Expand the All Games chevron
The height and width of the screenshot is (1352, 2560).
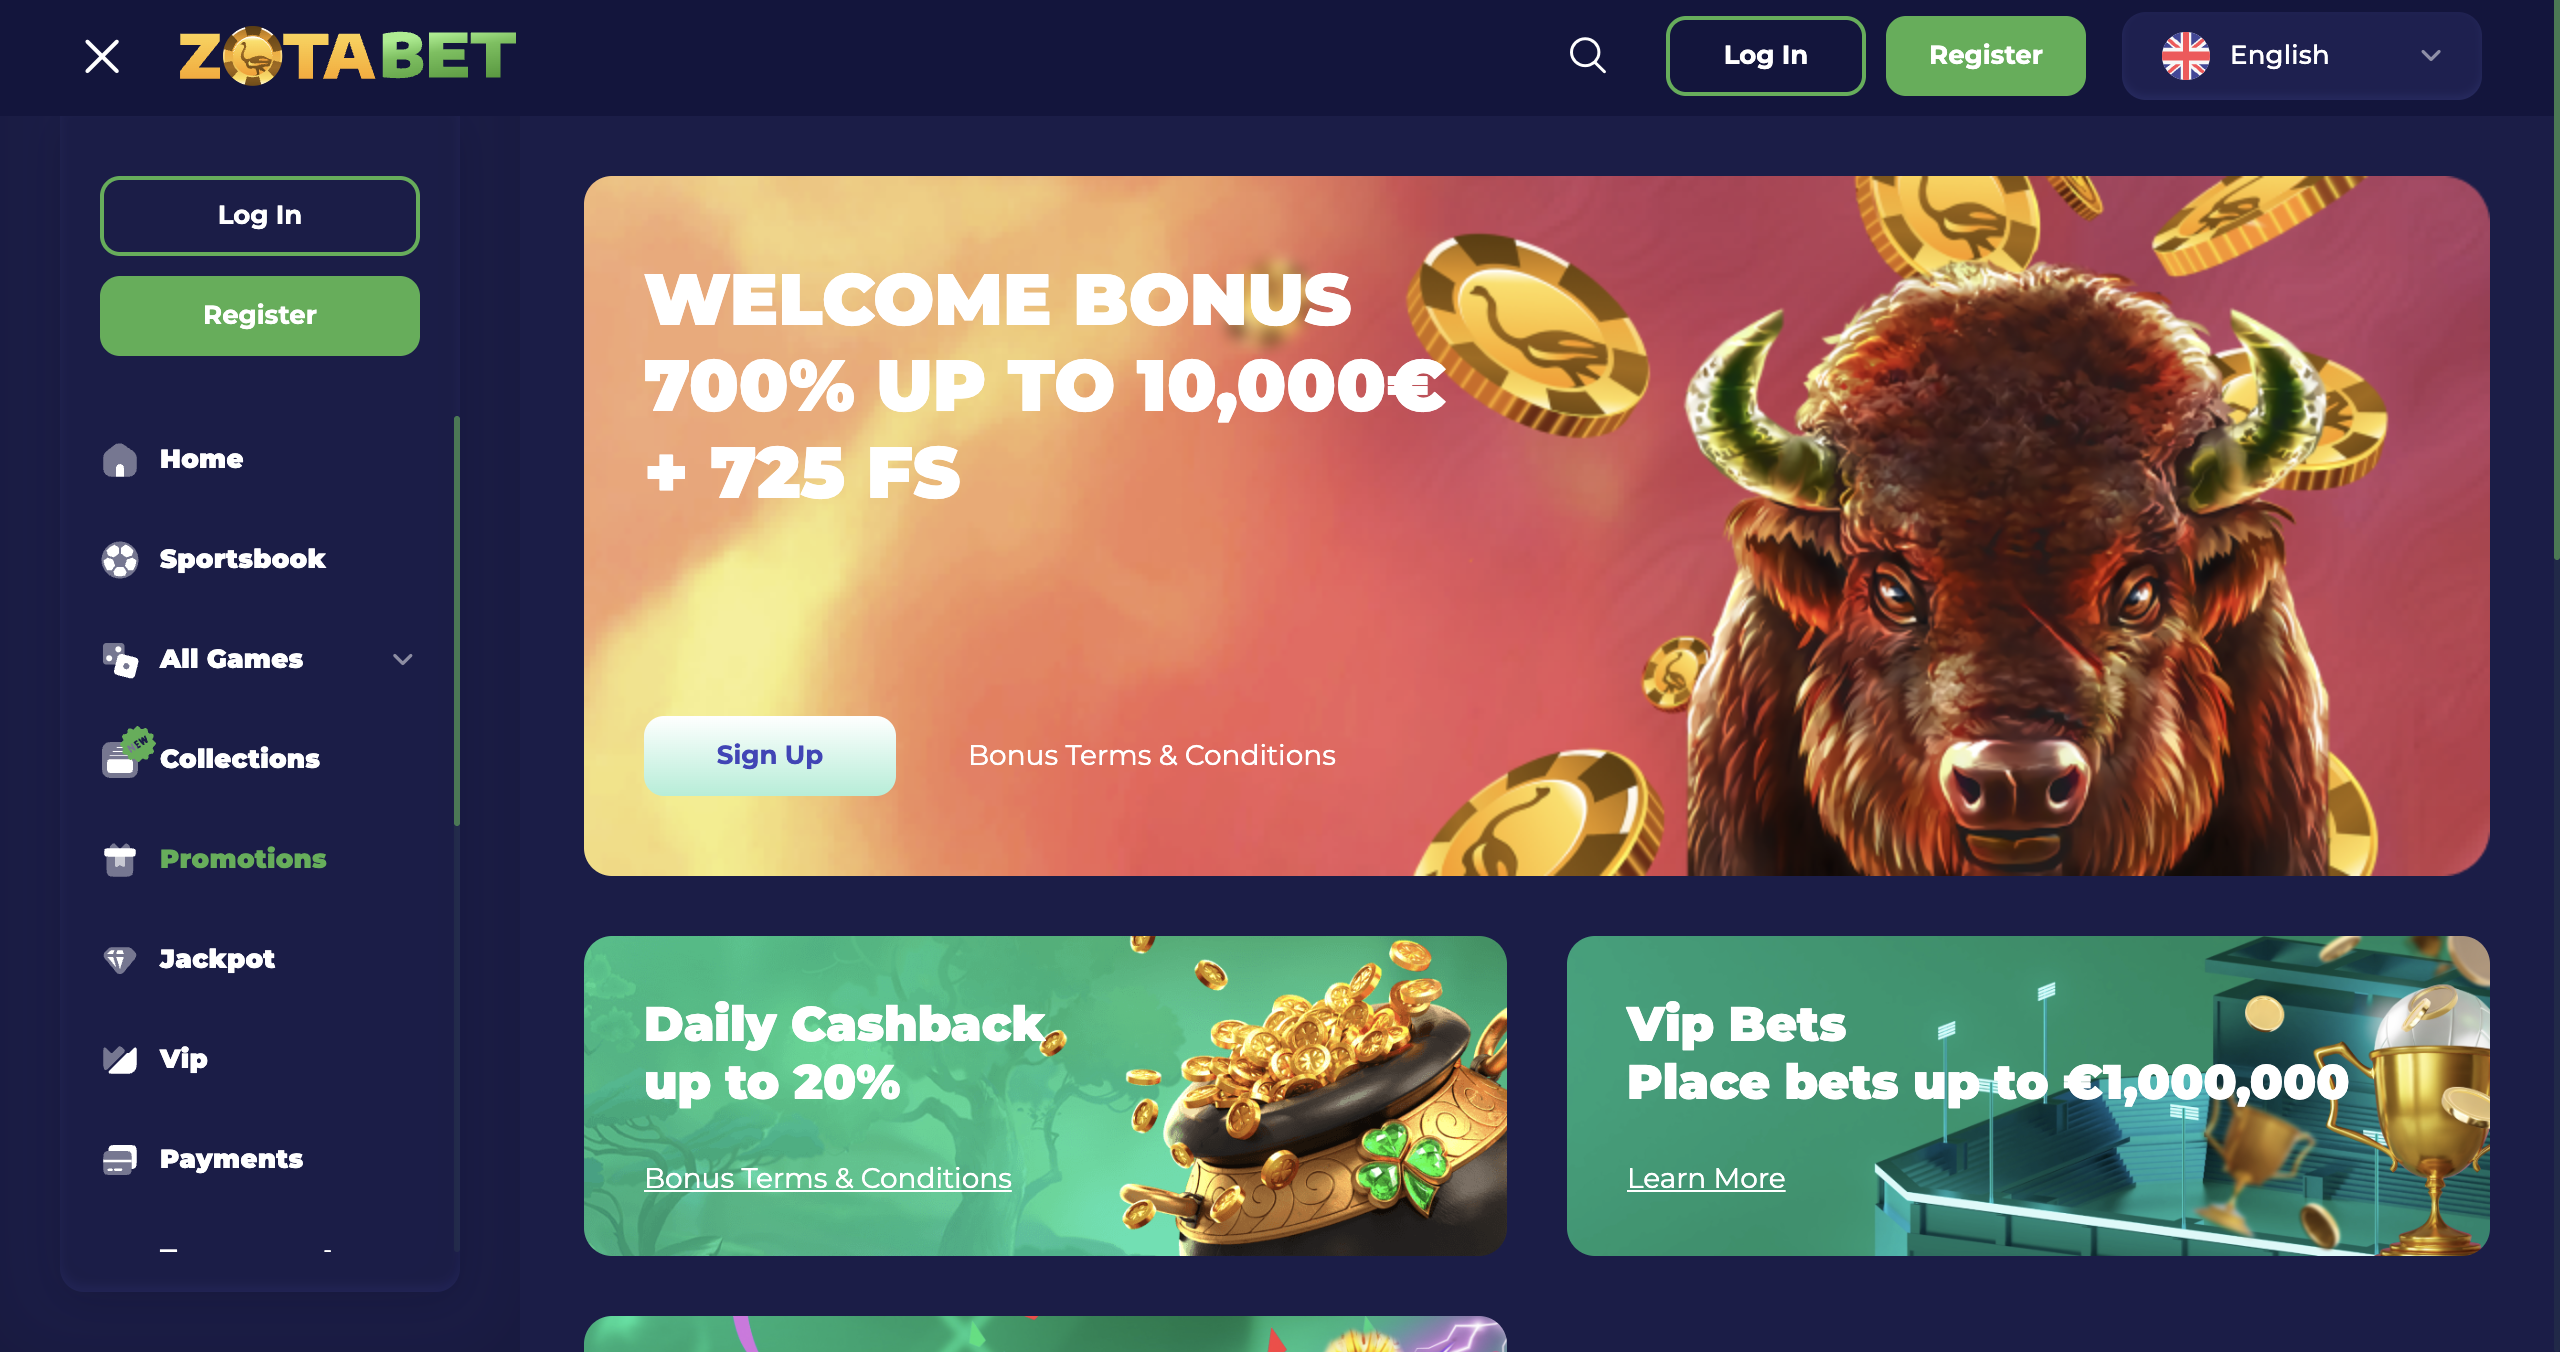403,659
